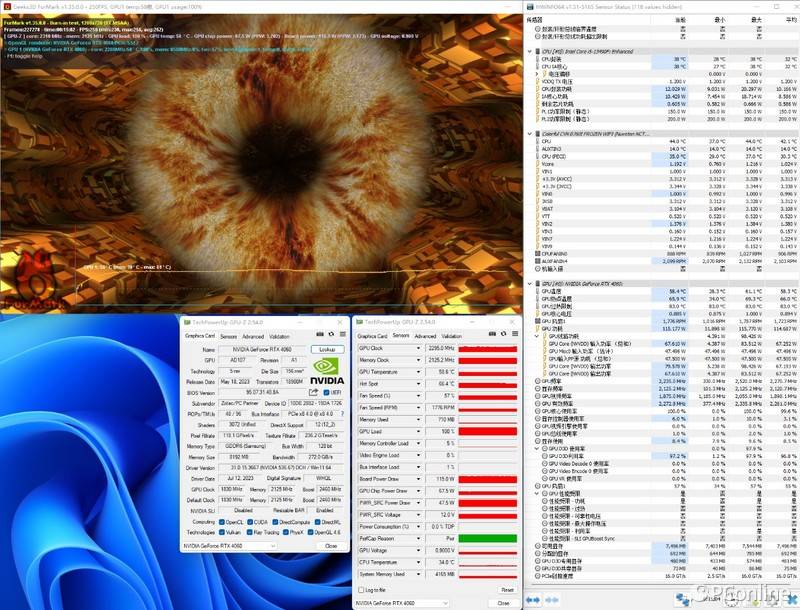Open the hamburger menu in GPU-Z Graphics Card window

coord(343,335)
